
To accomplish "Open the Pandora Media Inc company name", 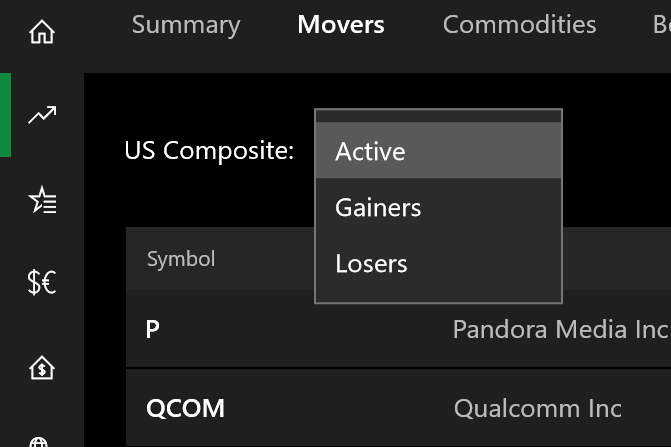I will click(561, 329).
